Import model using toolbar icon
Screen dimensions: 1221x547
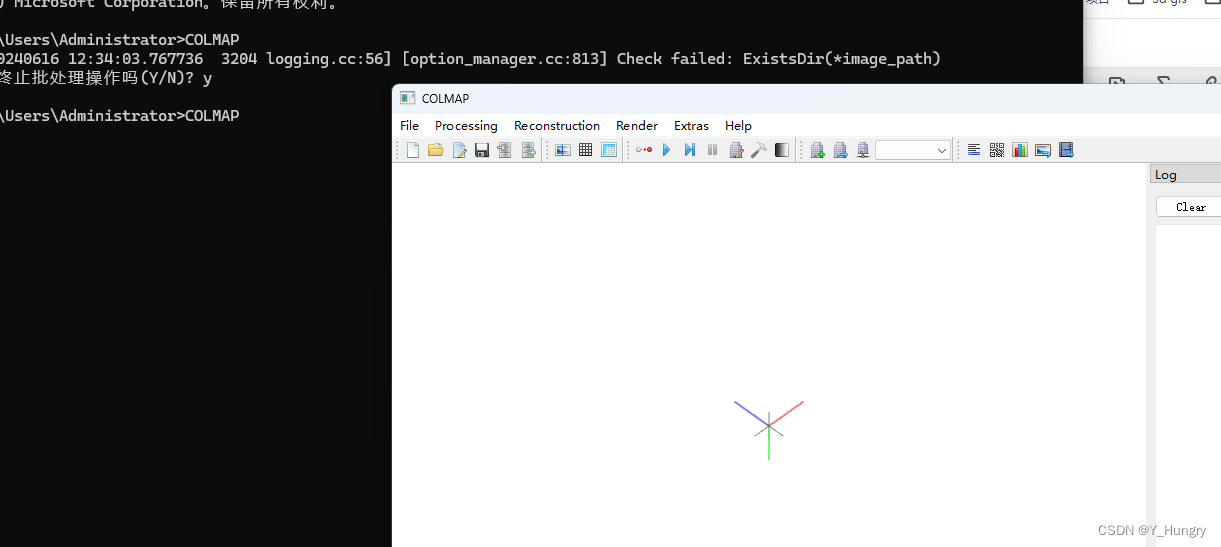pyautogui.click(x=505, y=150)
